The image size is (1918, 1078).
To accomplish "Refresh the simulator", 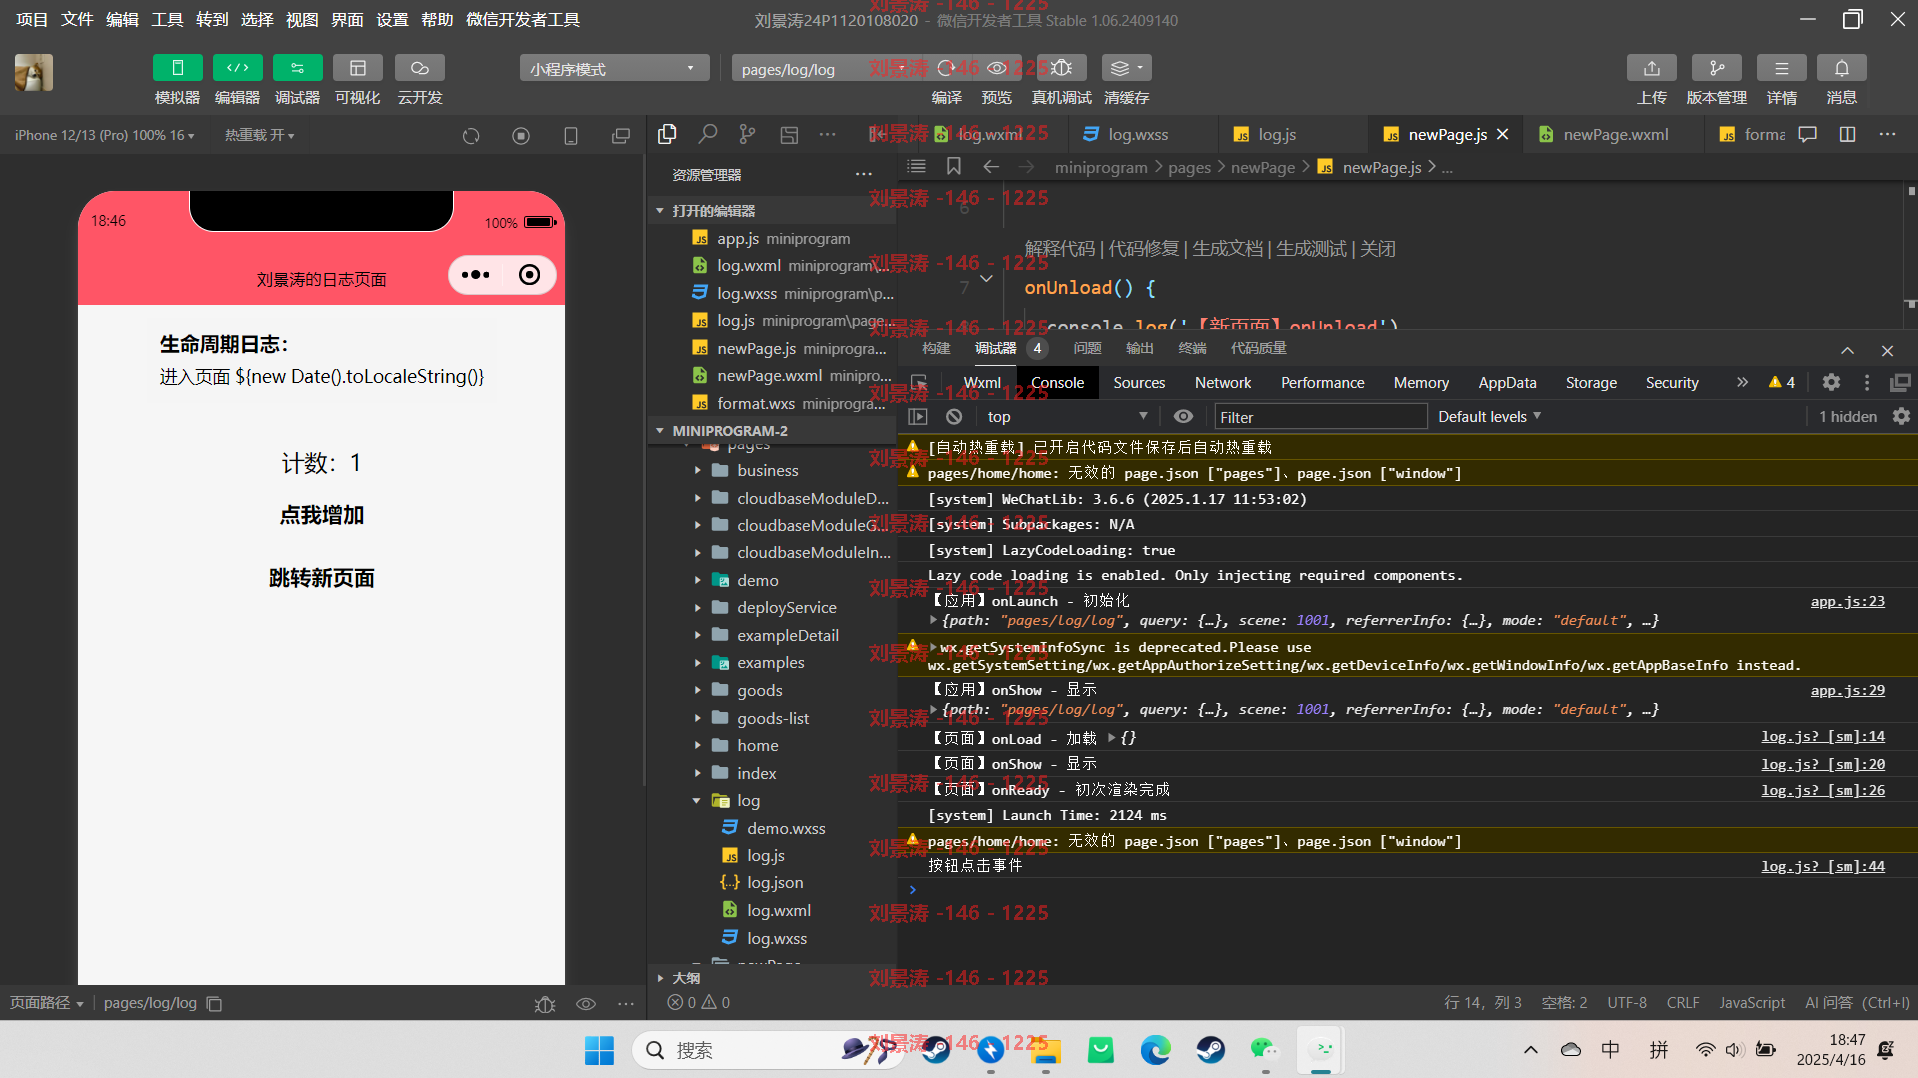I will [x=471, y=136].
